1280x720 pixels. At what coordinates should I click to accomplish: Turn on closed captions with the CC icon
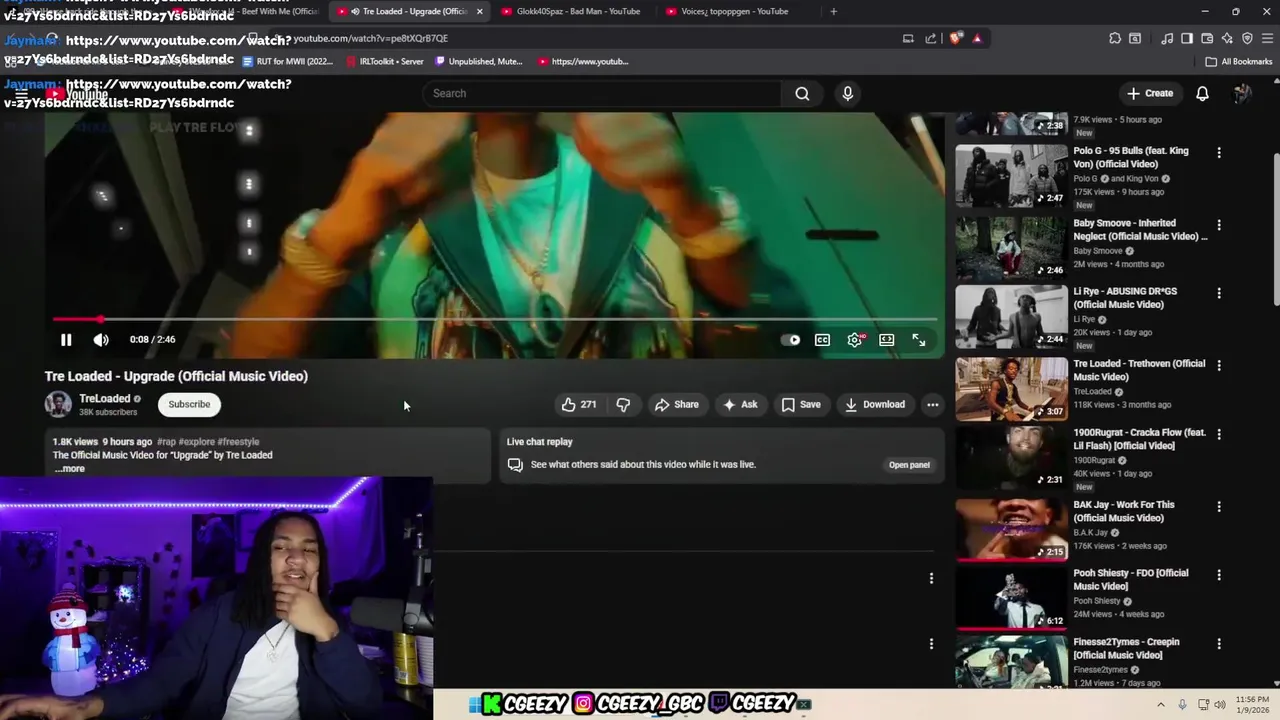click(822, 340)
